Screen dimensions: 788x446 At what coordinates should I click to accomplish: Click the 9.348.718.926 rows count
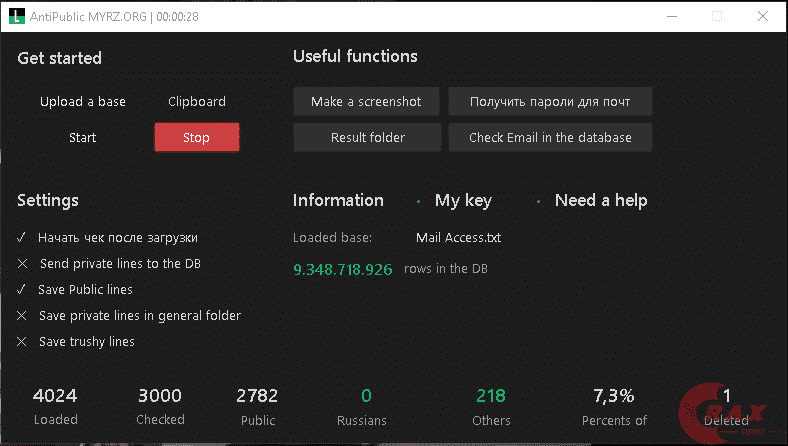tap(343, 270)
